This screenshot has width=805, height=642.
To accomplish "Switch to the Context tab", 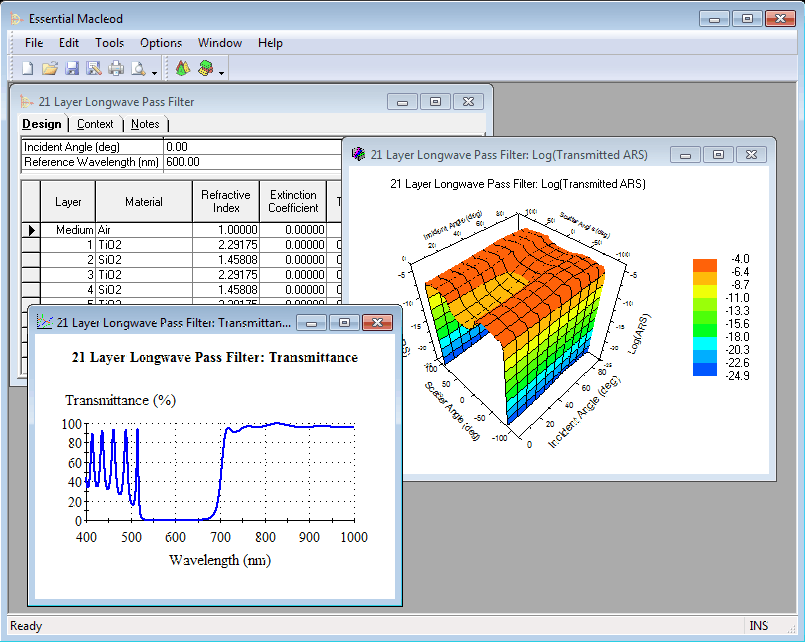I will click(x=95, y=124).
